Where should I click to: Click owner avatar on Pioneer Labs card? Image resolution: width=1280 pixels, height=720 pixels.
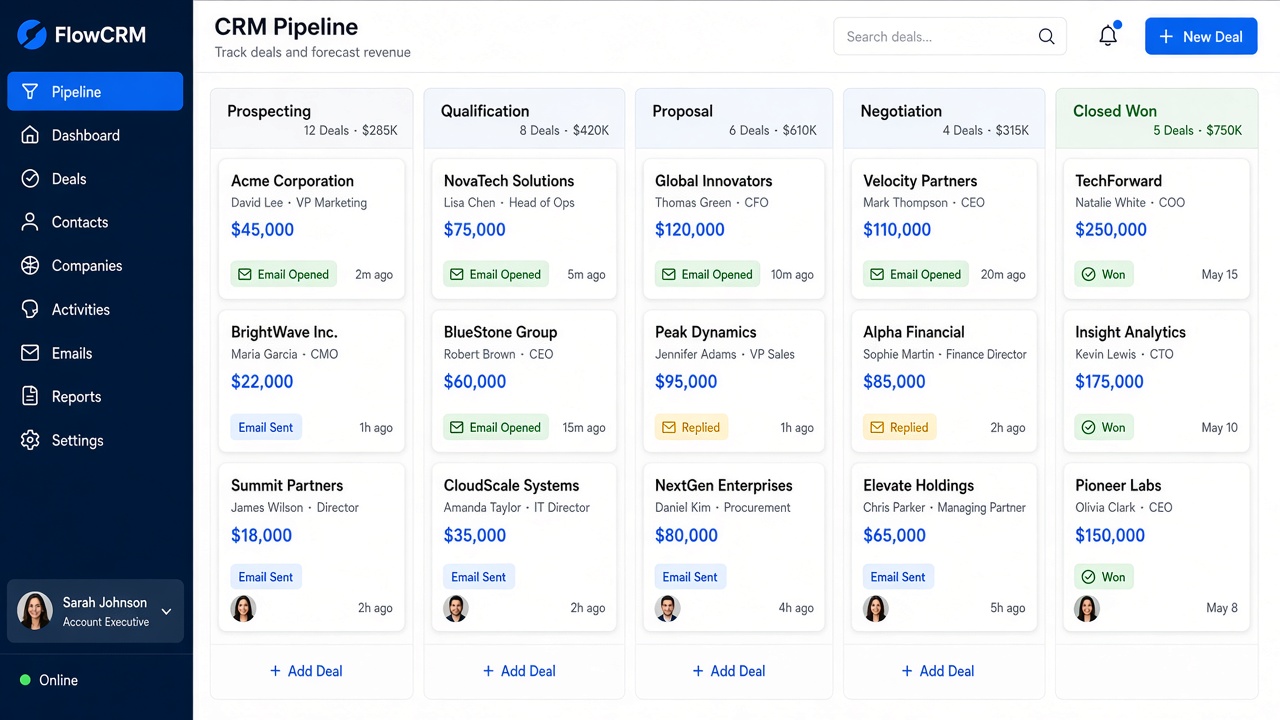(x=1087, y=608)
